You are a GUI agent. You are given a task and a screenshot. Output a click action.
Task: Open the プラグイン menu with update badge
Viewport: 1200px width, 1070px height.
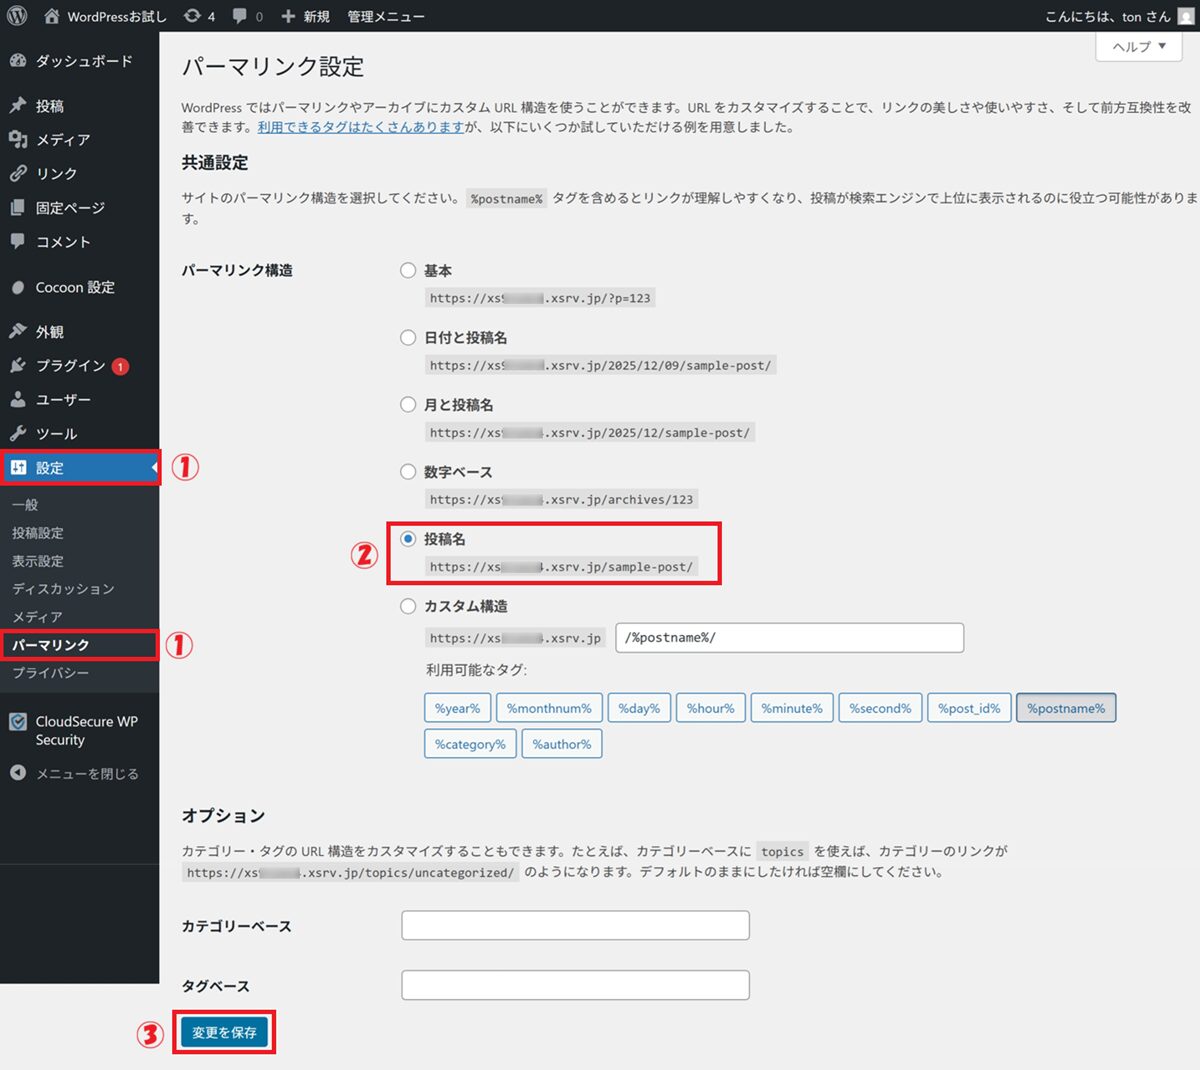(x=72, y=366)
